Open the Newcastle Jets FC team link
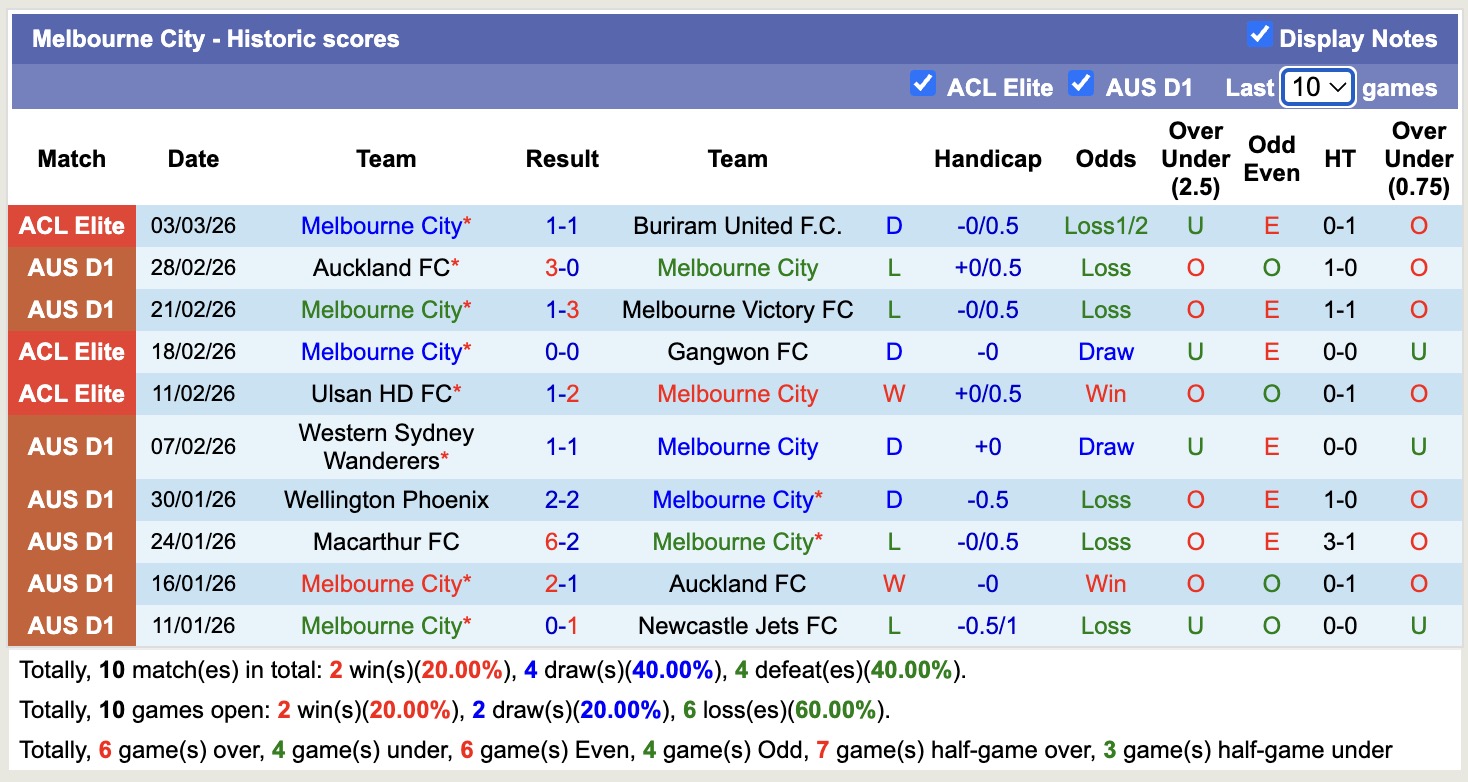 click(x=737, y=625)
